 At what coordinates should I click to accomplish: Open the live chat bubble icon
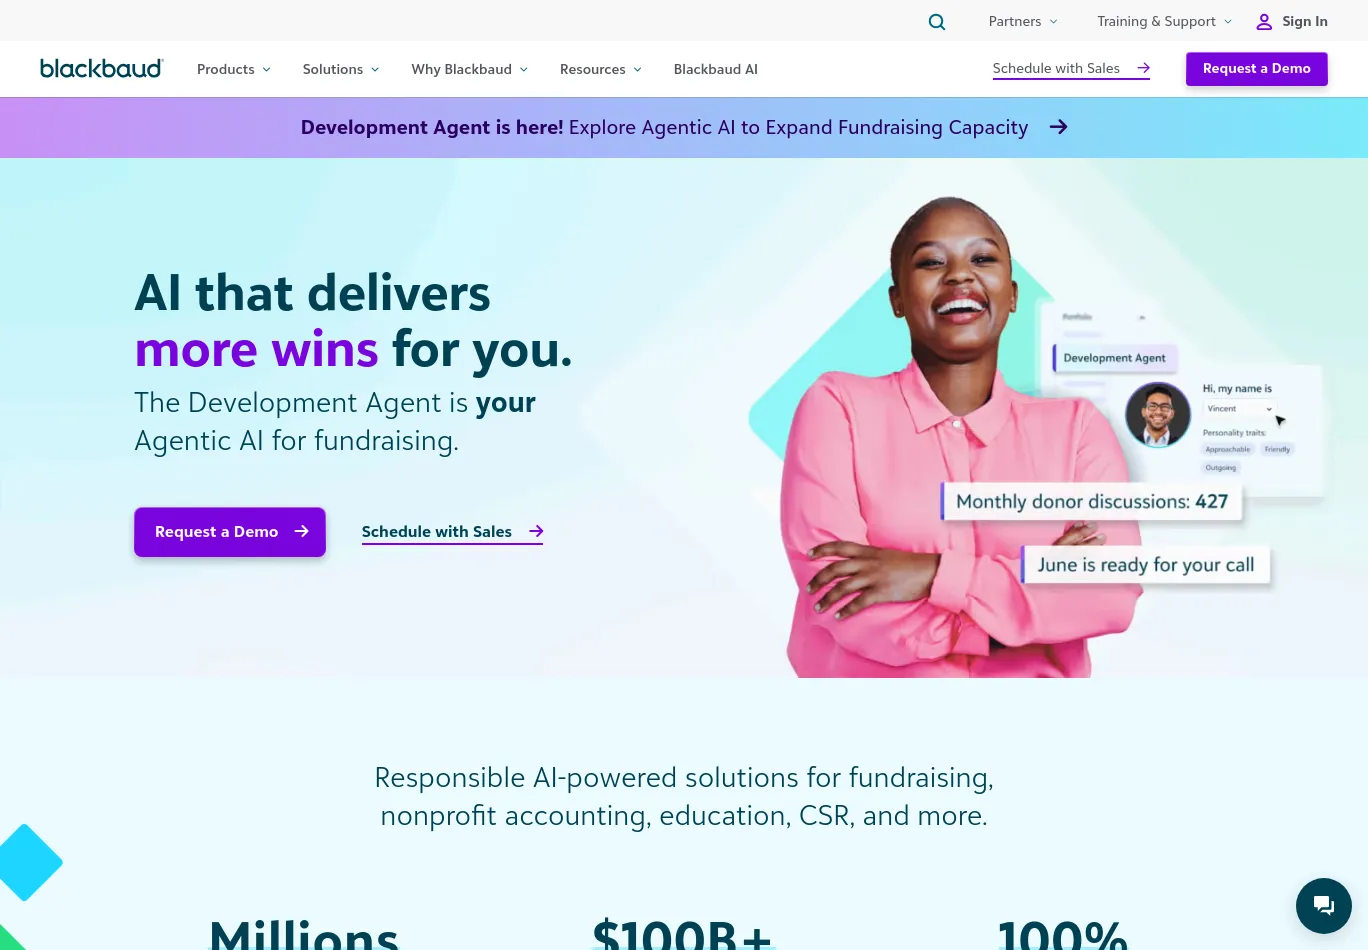coord(1324,906)
